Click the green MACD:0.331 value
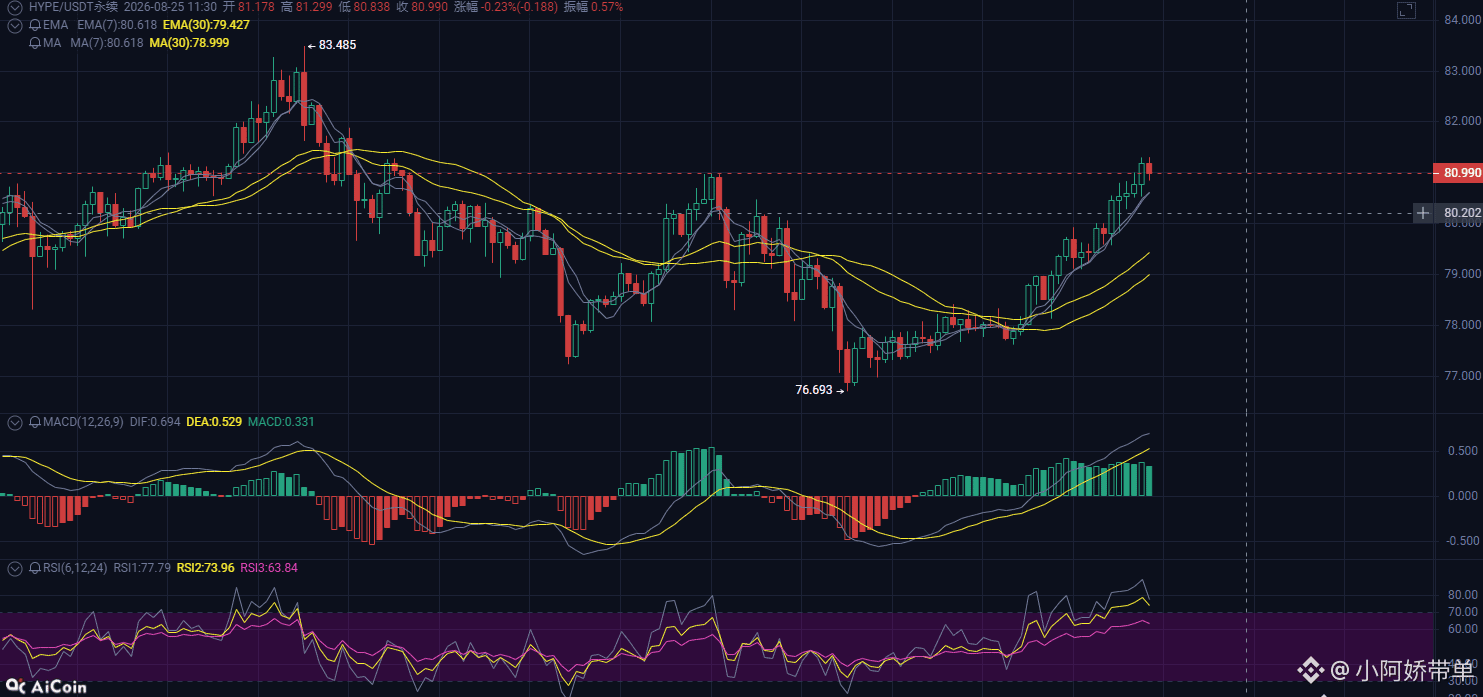 pyautogui.click(x=281, y=423)
